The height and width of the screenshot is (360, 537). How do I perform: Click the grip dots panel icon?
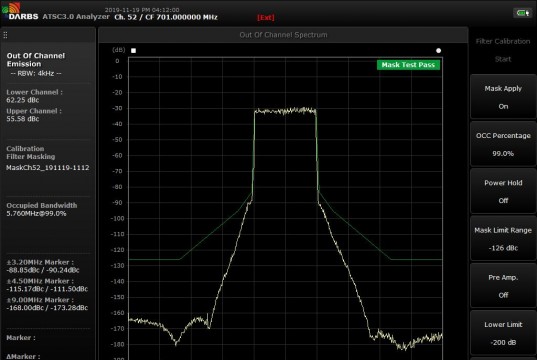coord(5,35)
